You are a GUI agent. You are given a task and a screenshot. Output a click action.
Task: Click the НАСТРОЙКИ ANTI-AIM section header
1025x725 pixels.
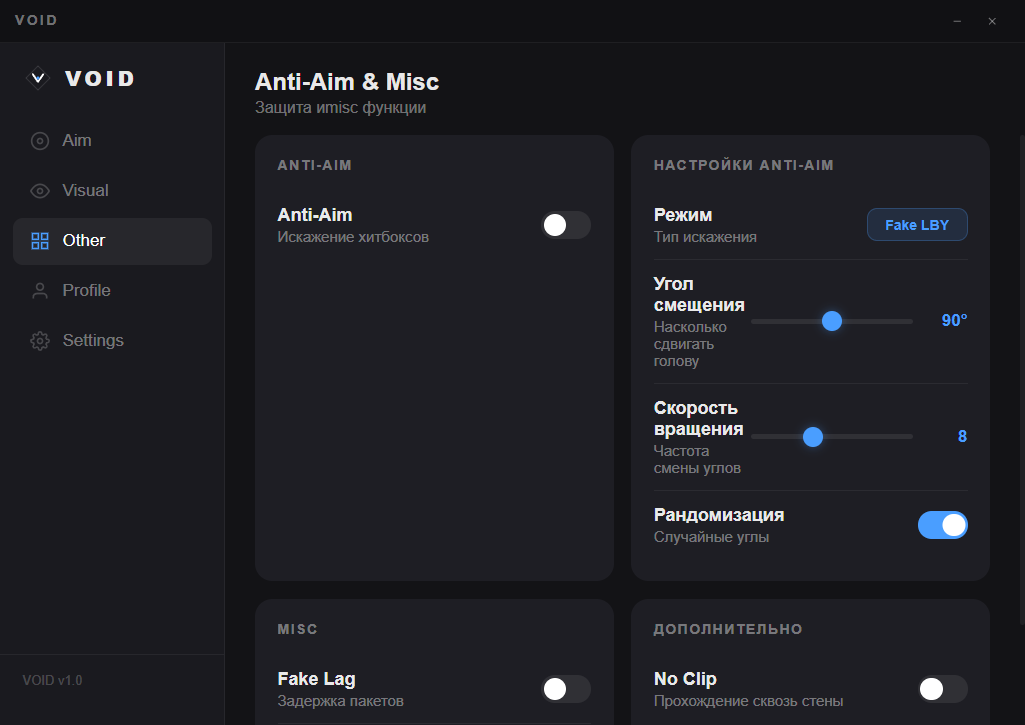tap(744, 165)
